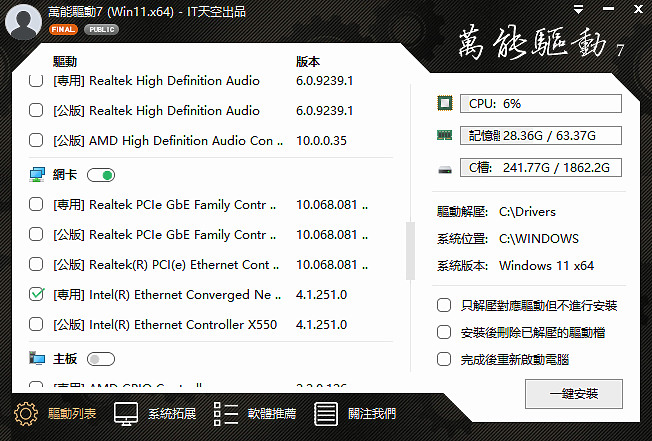
Task: Check 完成後重新啟動電腦 option
Action: click(444, 359)
